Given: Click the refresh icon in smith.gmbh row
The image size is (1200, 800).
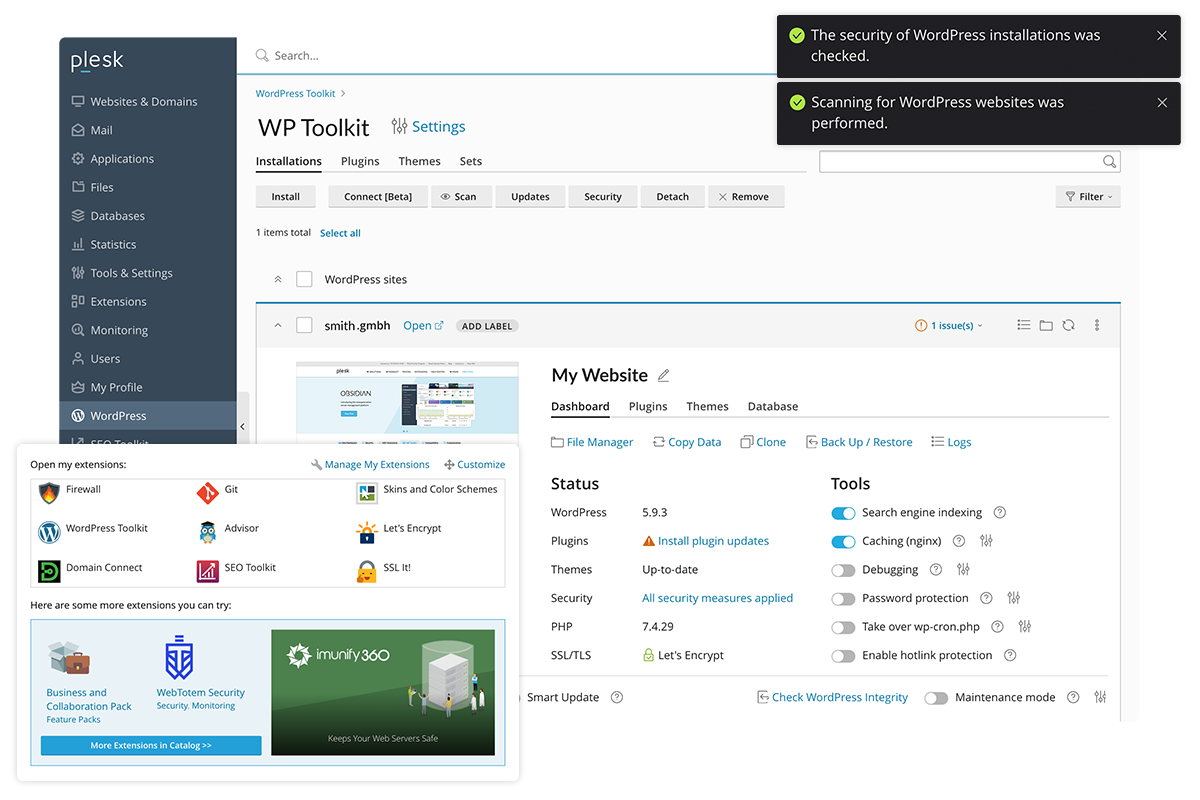Looking at the screenshot, I should click(x=1069, y=325).
